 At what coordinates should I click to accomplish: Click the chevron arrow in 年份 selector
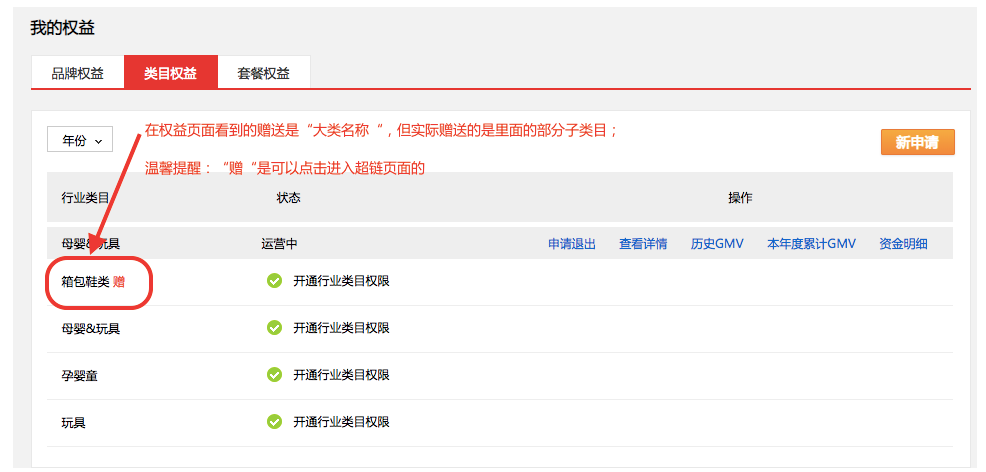[98, 141]
